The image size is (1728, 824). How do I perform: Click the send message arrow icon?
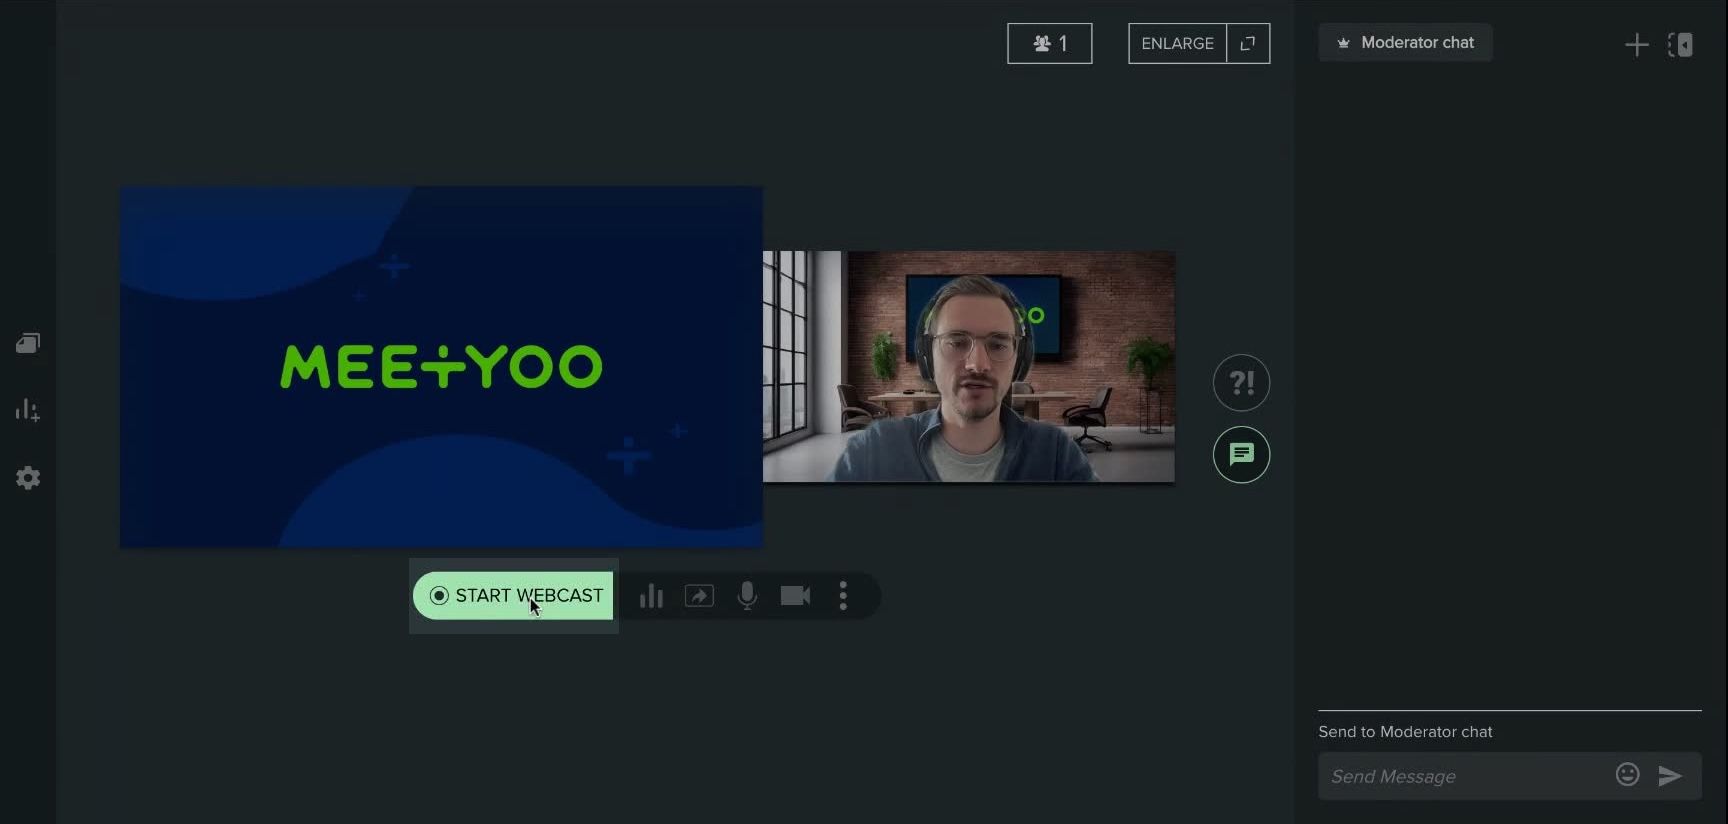(x=1670, y=776)
